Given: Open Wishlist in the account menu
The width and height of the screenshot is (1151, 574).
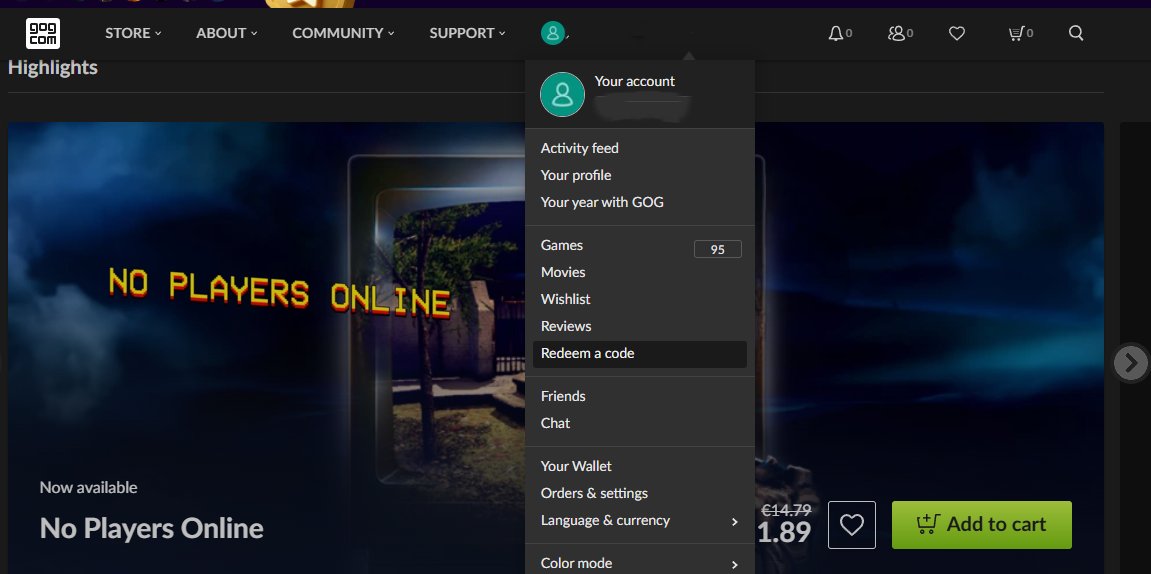Looking at the screenshot, I should [565, 299].
